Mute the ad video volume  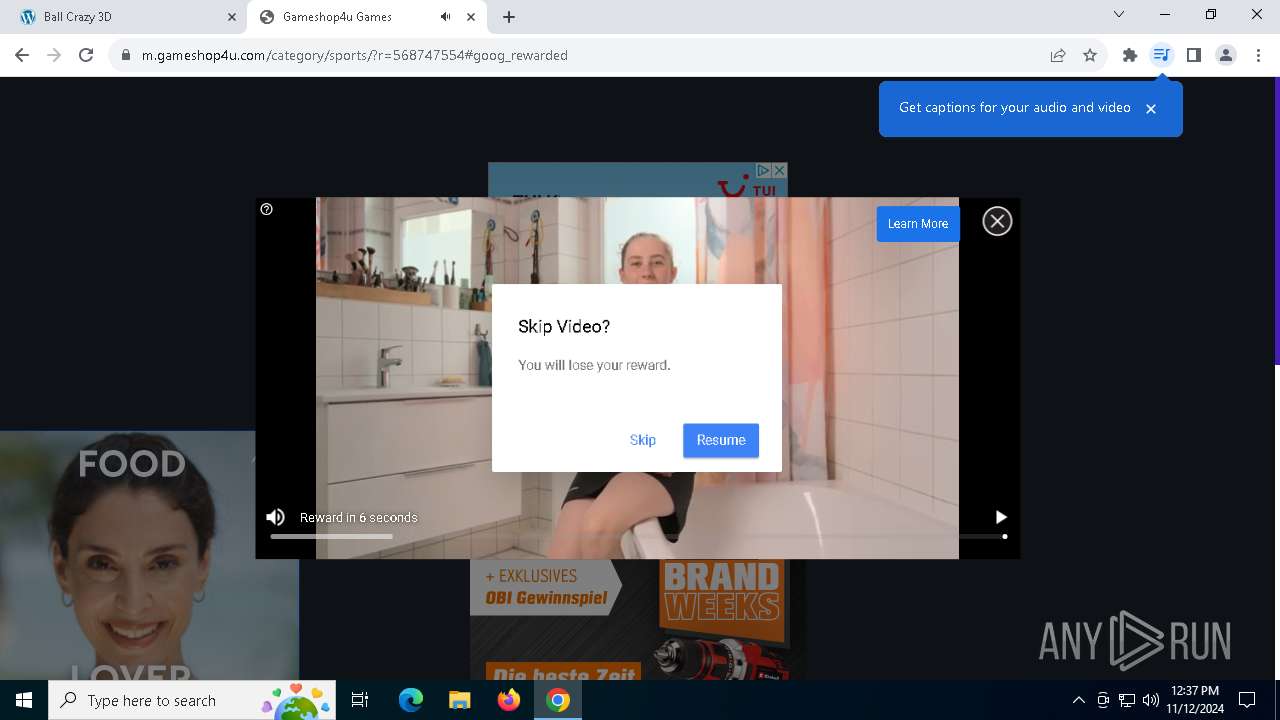[x=275, y=517]
